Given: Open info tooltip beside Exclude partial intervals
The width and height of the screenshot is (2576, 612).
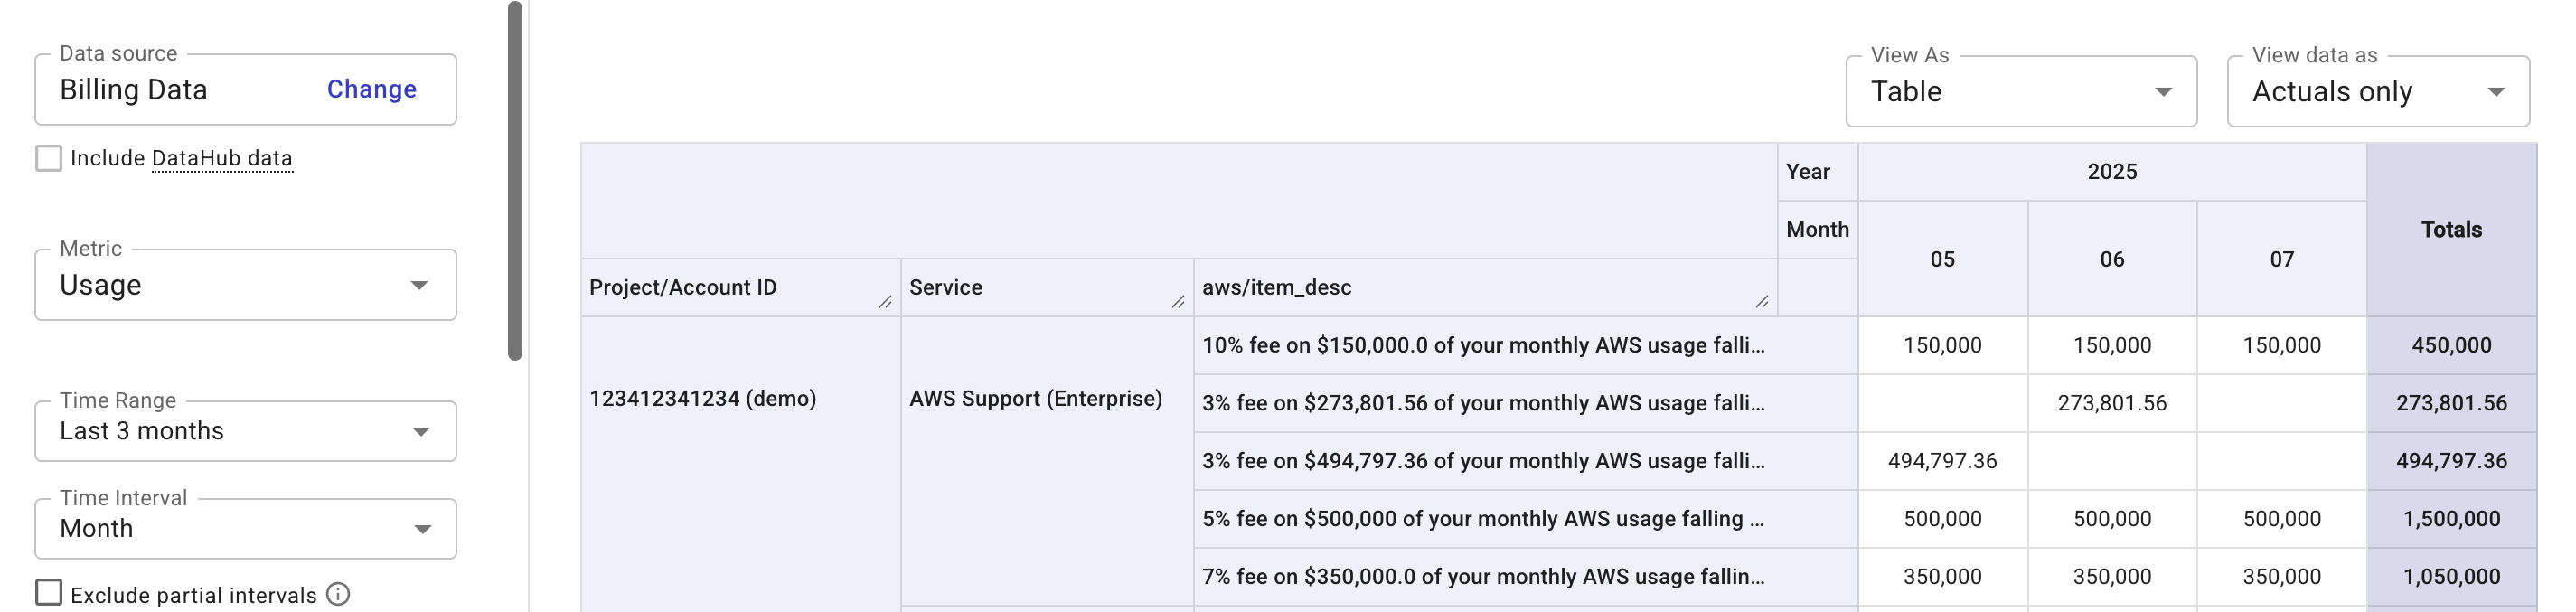Looking at the screenshot, I should [339, 595].
